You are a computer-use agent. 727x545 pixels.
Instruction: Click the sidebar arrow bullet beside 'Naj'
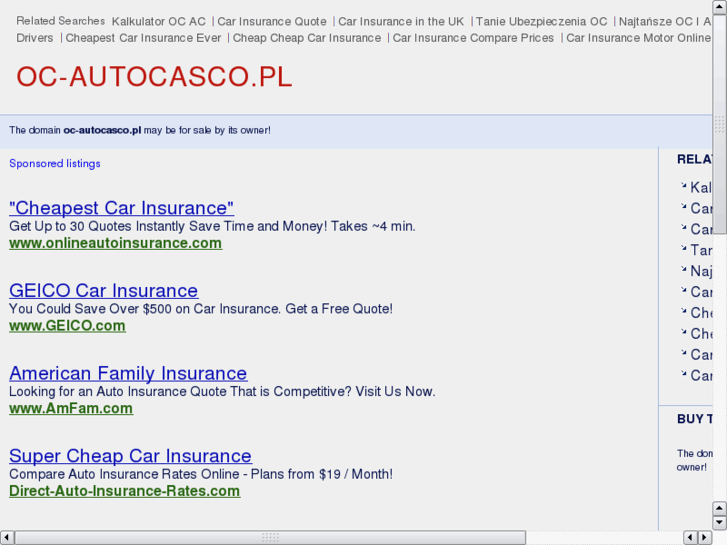tap(683, 269)
